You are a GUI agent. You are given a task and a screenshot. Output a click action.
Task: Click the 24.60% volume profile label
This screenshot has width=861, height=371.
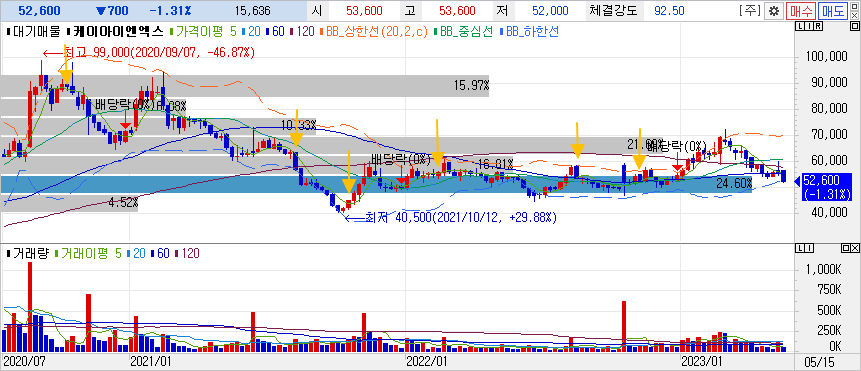(x=734, y=183)
